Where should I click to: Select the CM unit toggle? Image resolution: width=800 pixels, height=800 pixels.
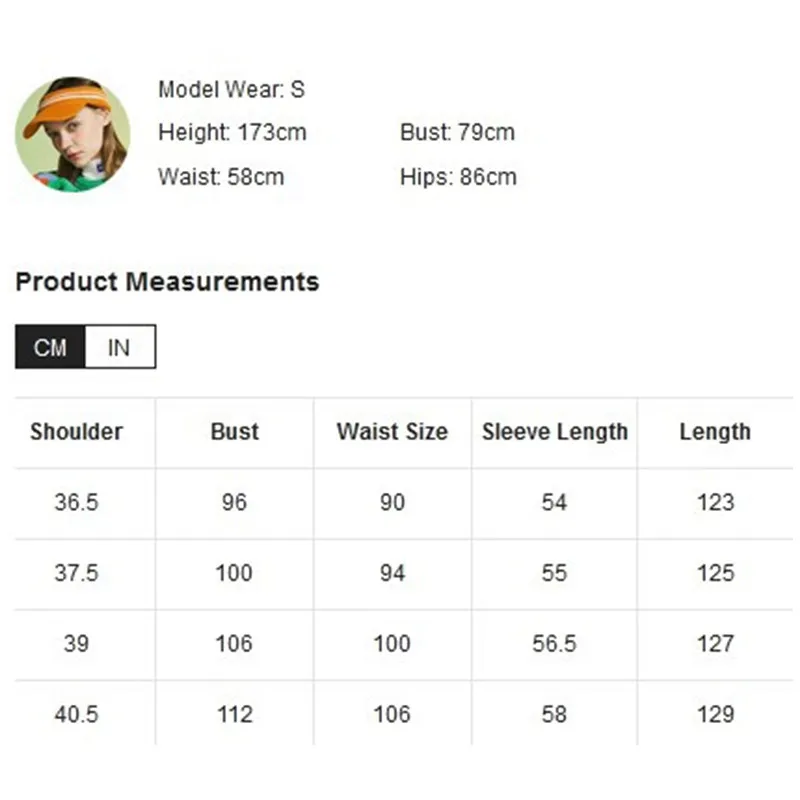[50, 347]
